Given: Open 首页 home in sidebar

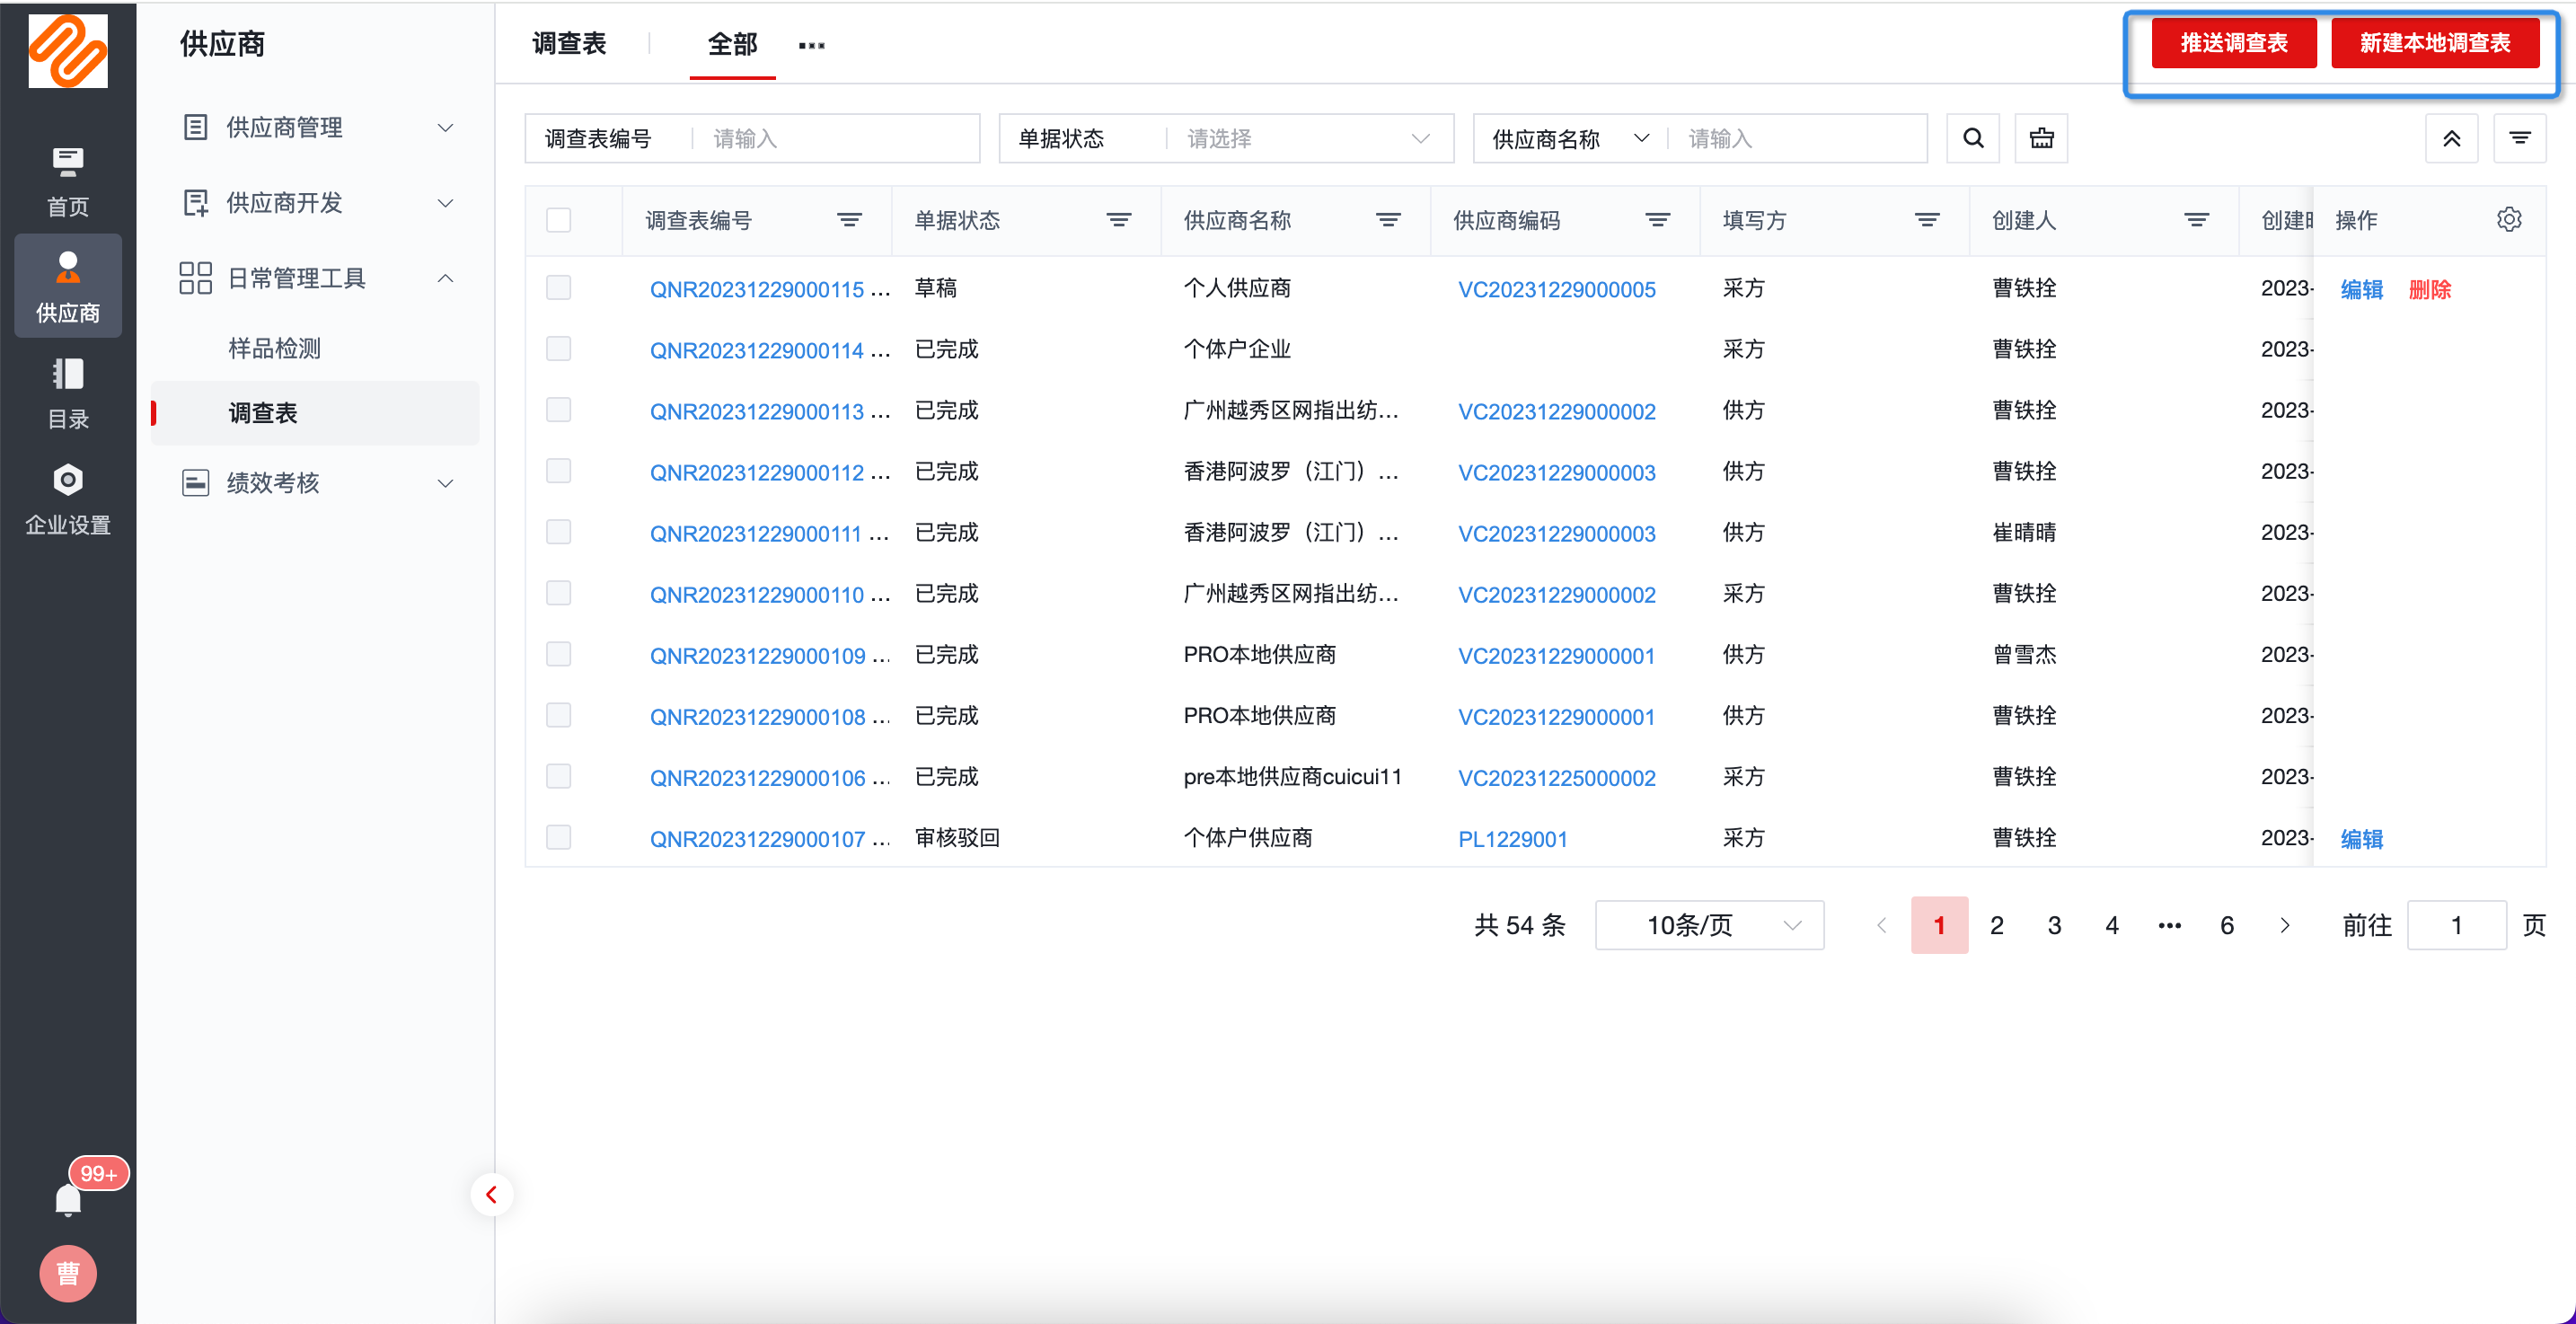Looking at the screenshot, I should [x=68, y=182].
